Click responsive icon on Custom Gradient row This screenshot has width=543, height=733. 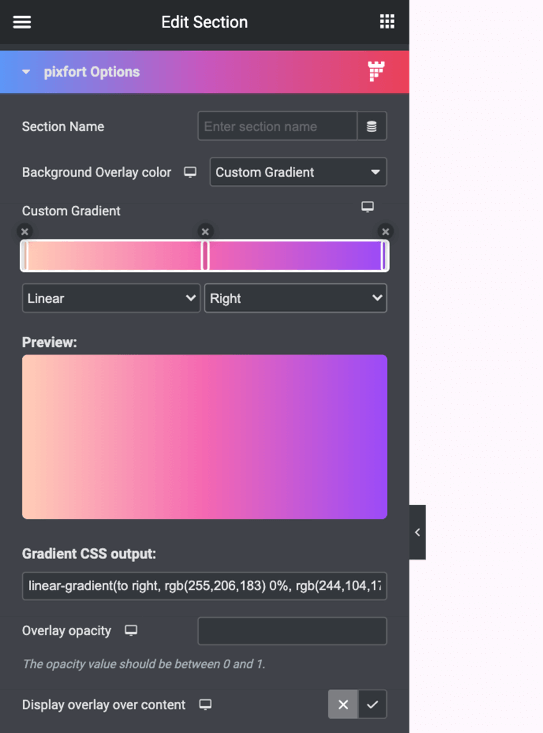(368, 207)
